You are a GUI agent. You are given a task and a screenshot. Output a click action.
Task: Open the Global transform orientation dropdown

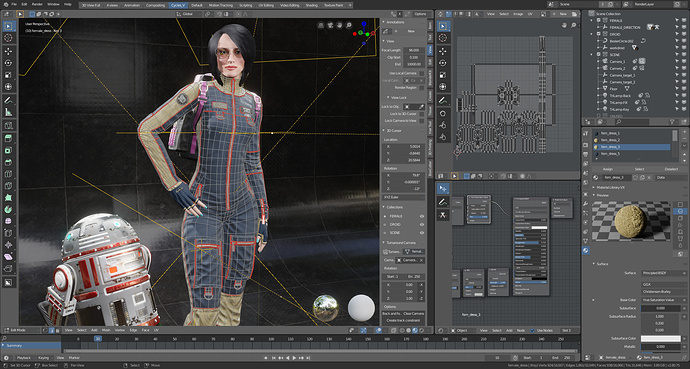click(190, 14)
